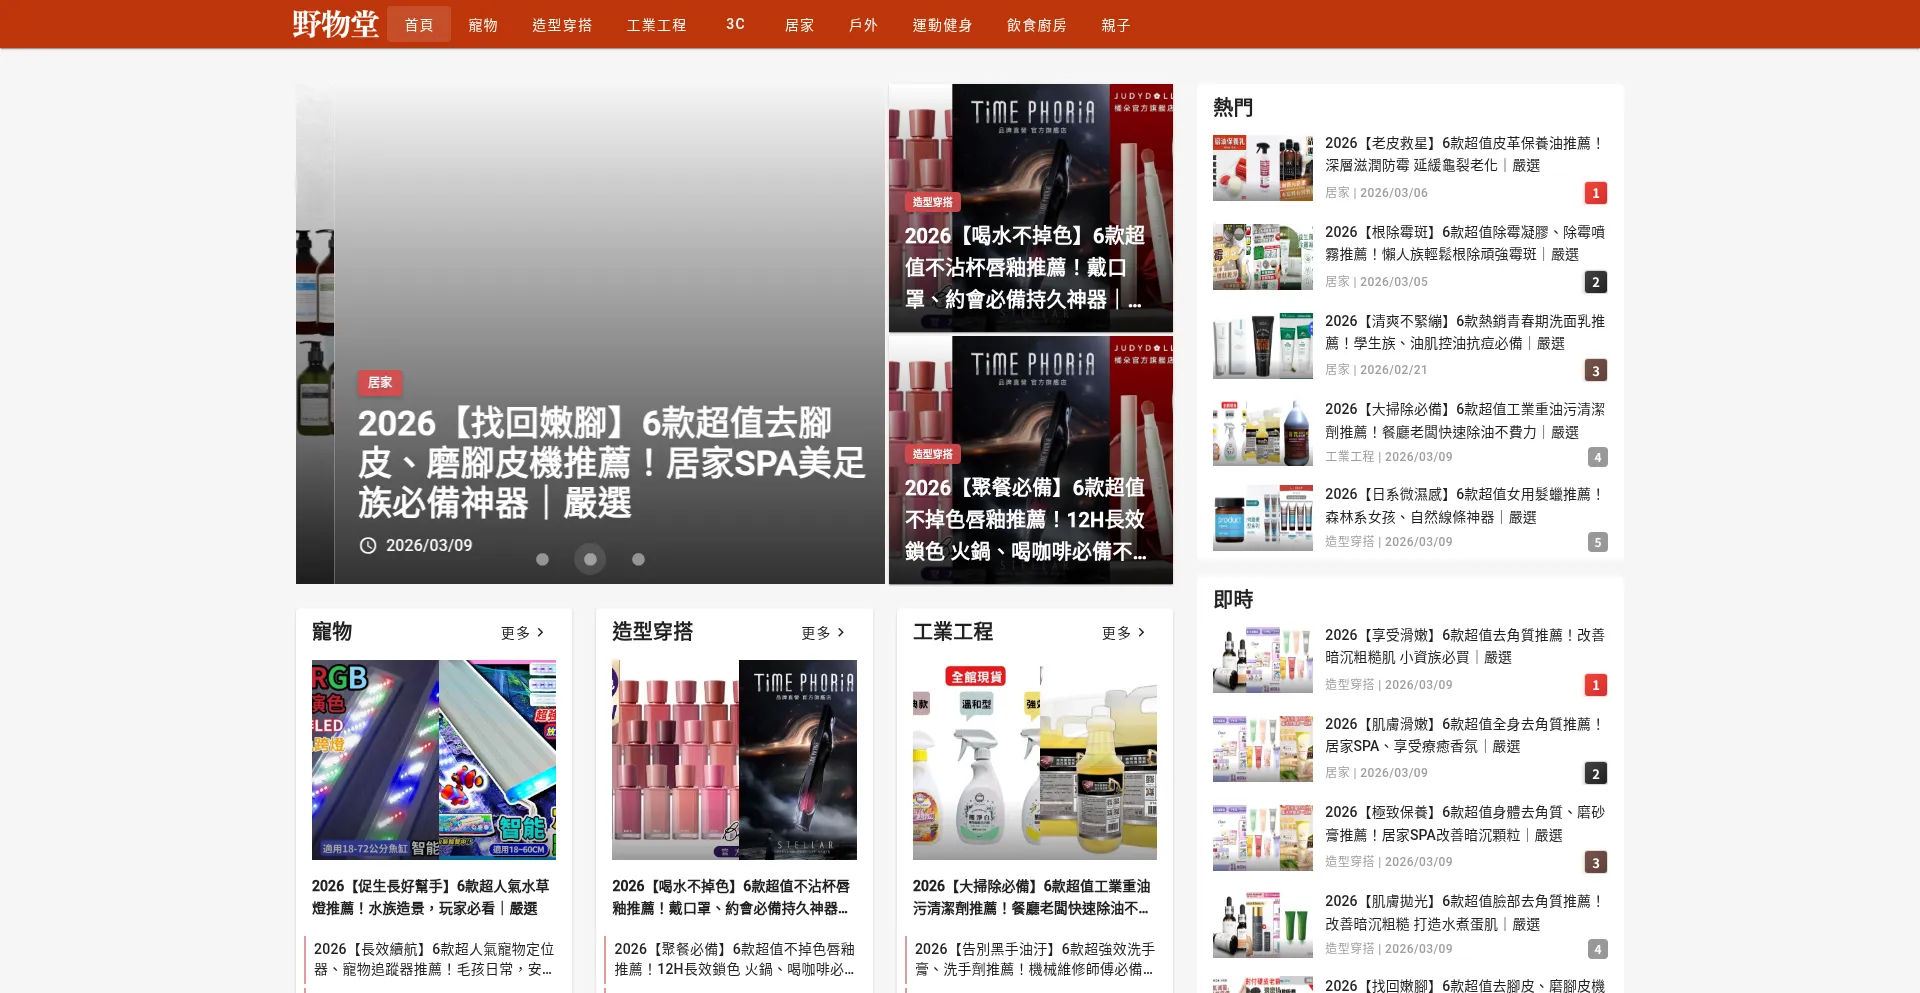Image resolution: width=1920 pixels, height=993 pixels.
Task: Click the 極致保養 article thumbnail in 即時
Action: click(1263, 837)
